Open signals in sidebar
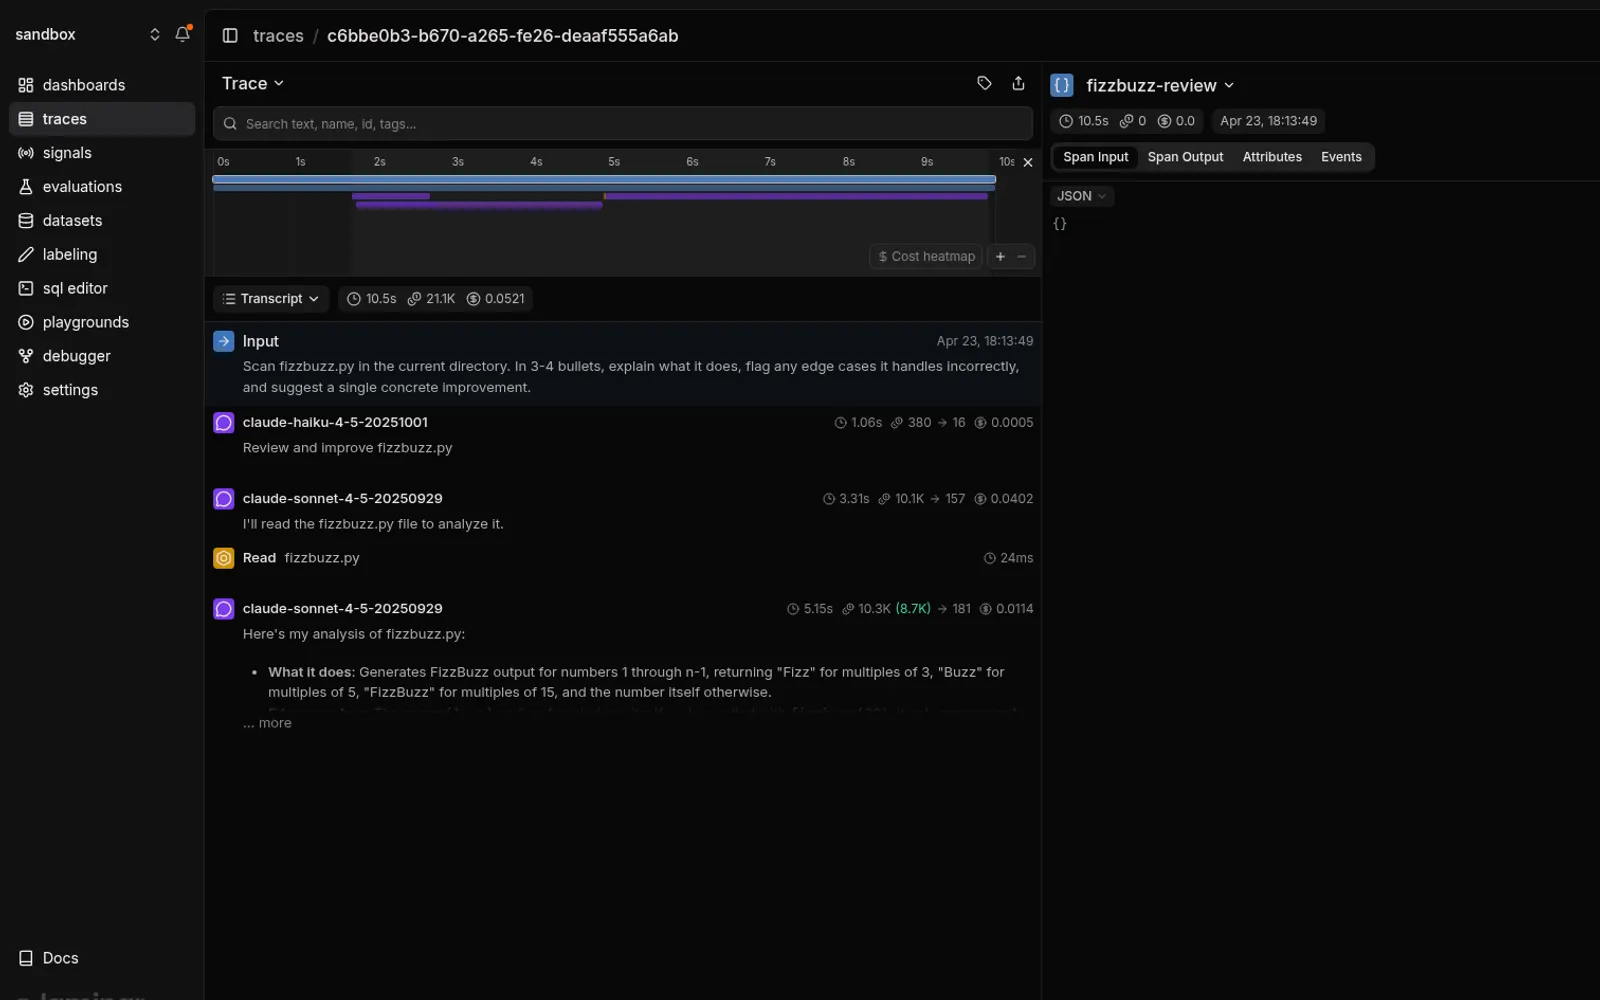This screenshot has width=1600, height=1000. coord(102,153)
